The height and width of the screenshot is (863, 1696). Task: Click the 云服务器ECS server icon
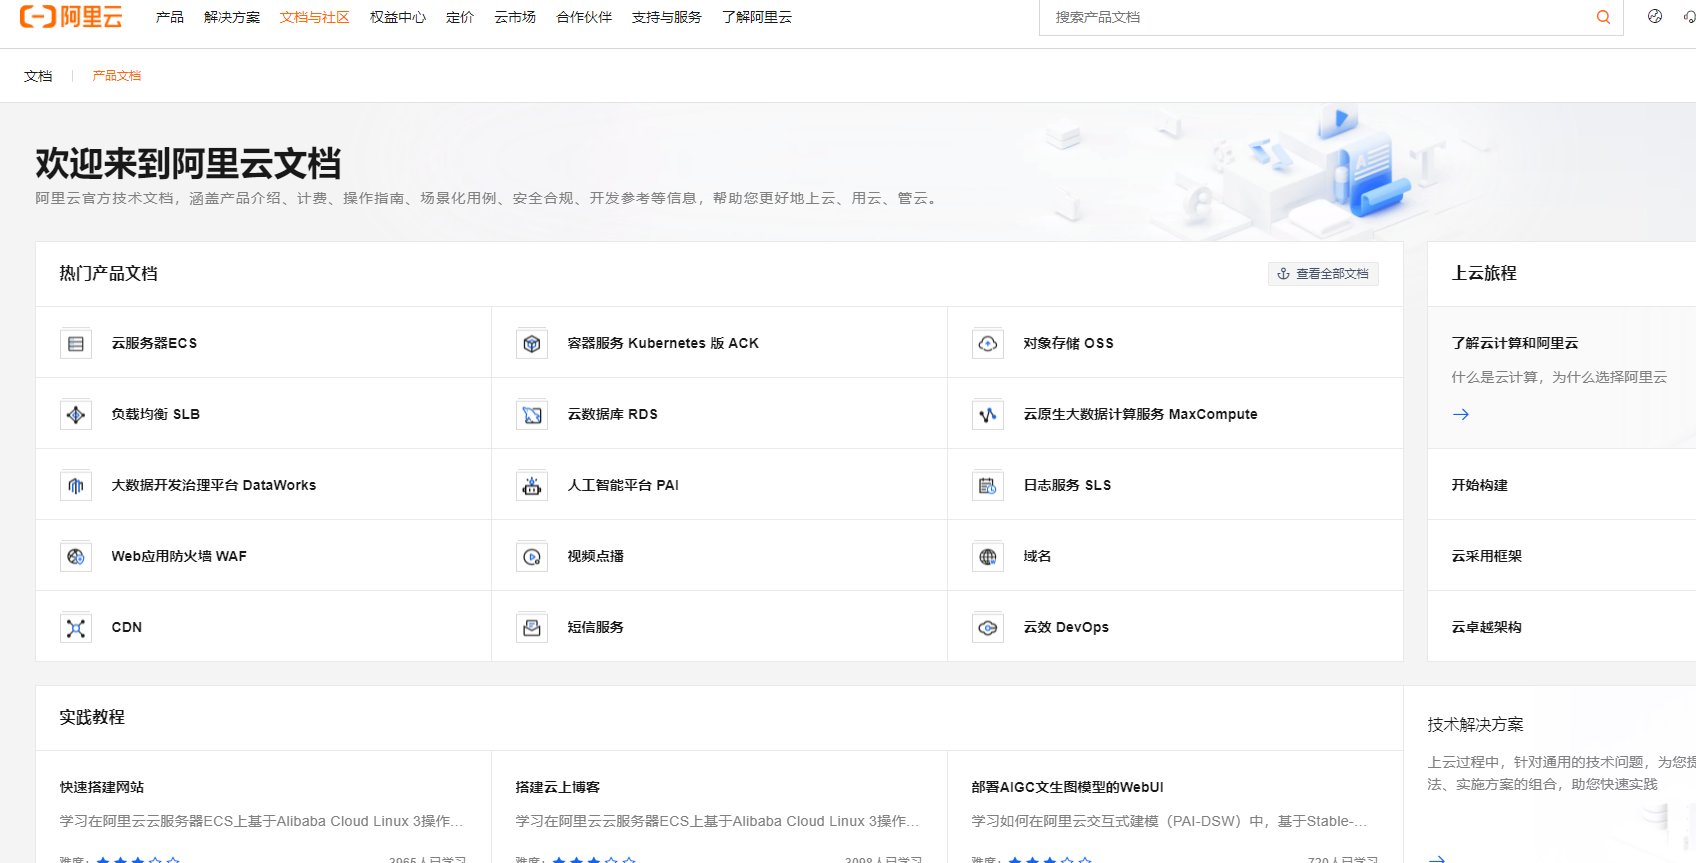tap(76, 343)
